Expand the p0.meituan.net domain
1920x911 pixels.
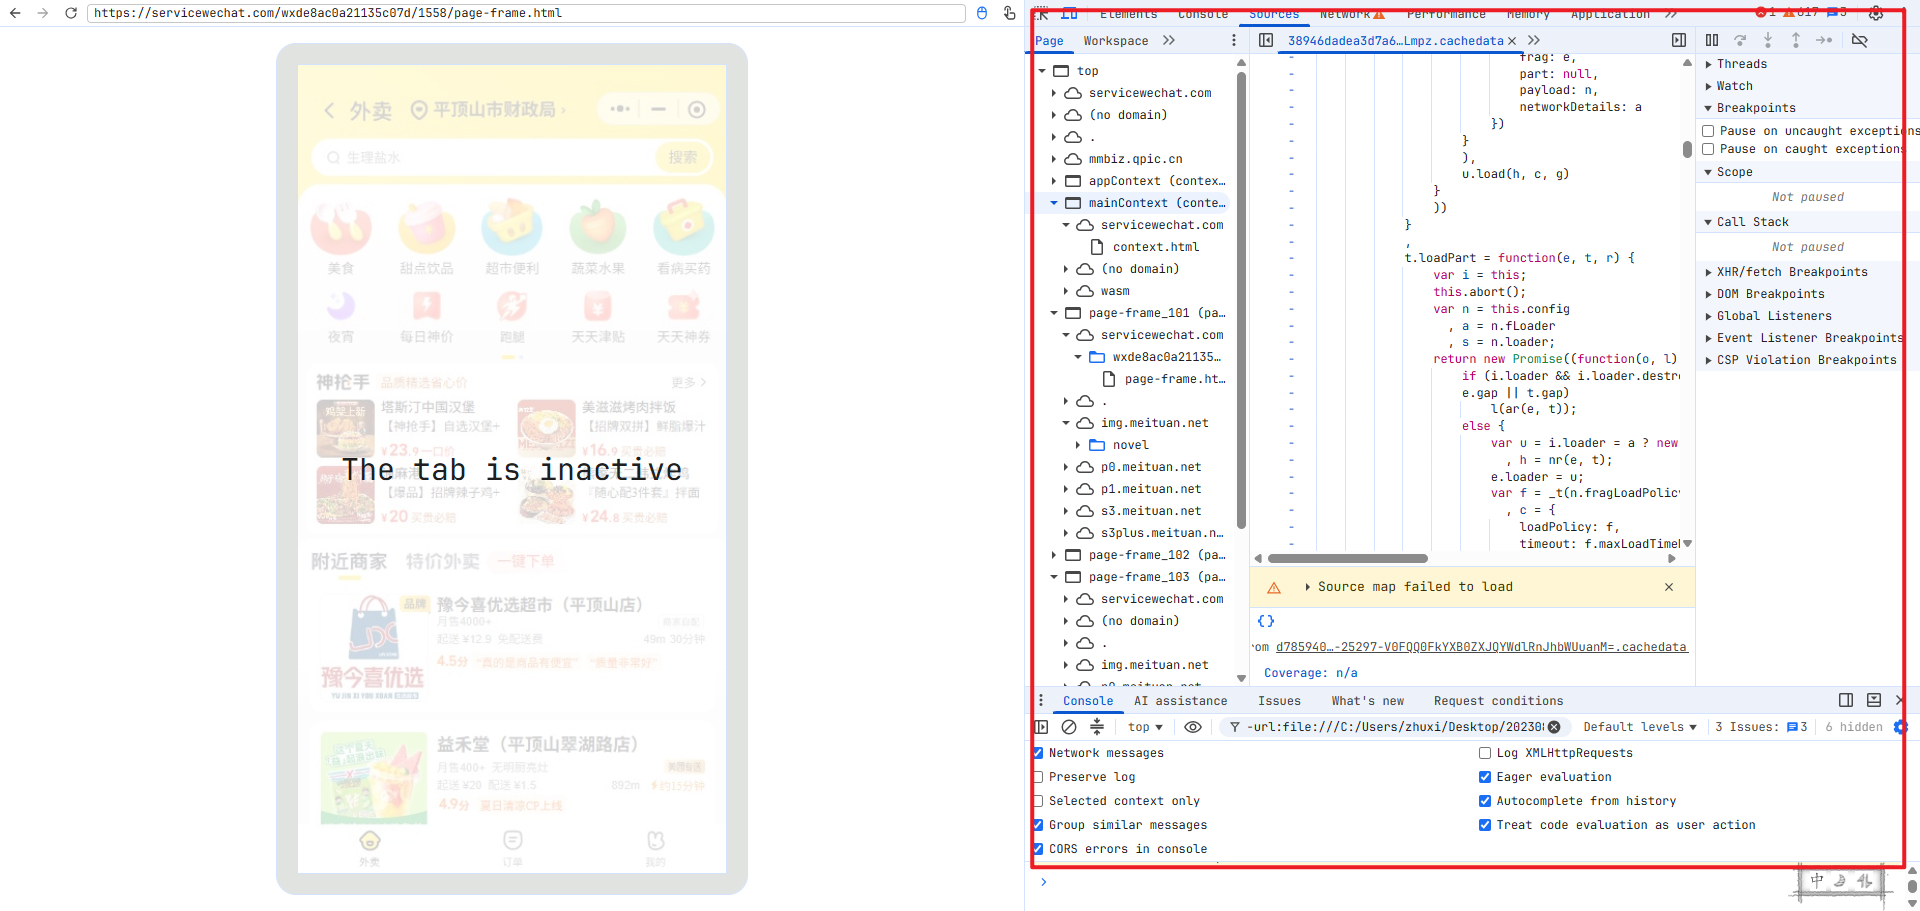[x=1067, y=467]
